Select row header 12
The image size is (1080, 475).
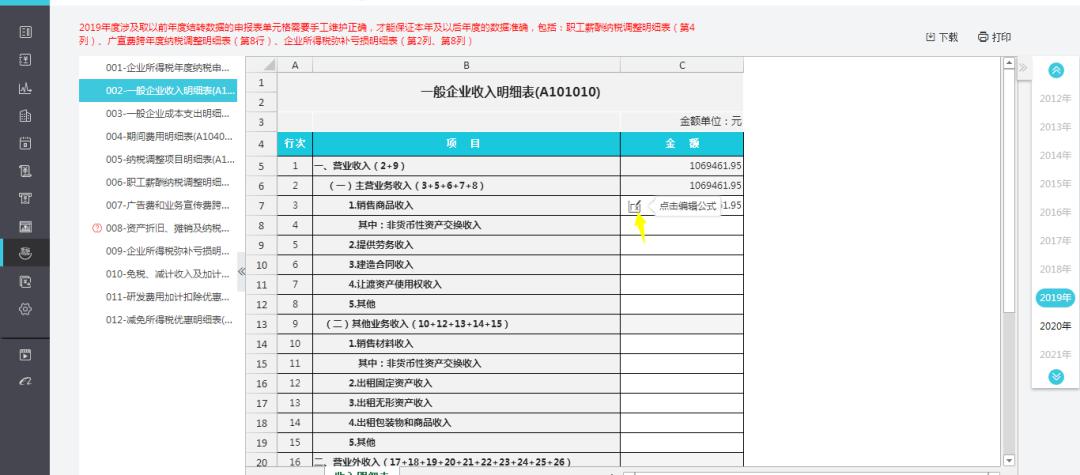261,304
